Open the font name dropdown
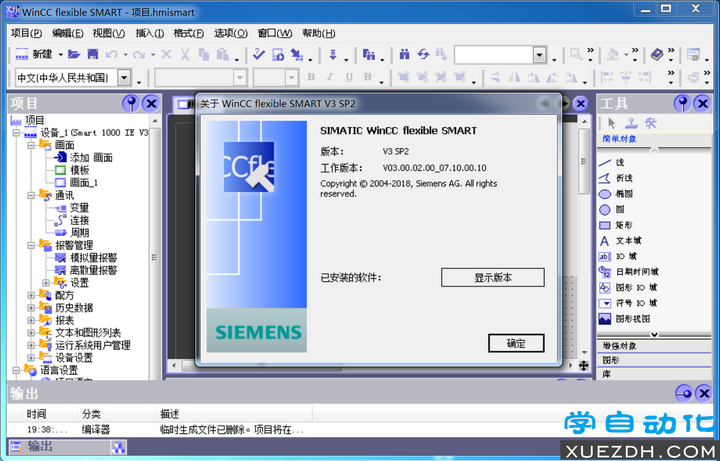This screenshot has width=720, height=461. click(x=240, y=78)
